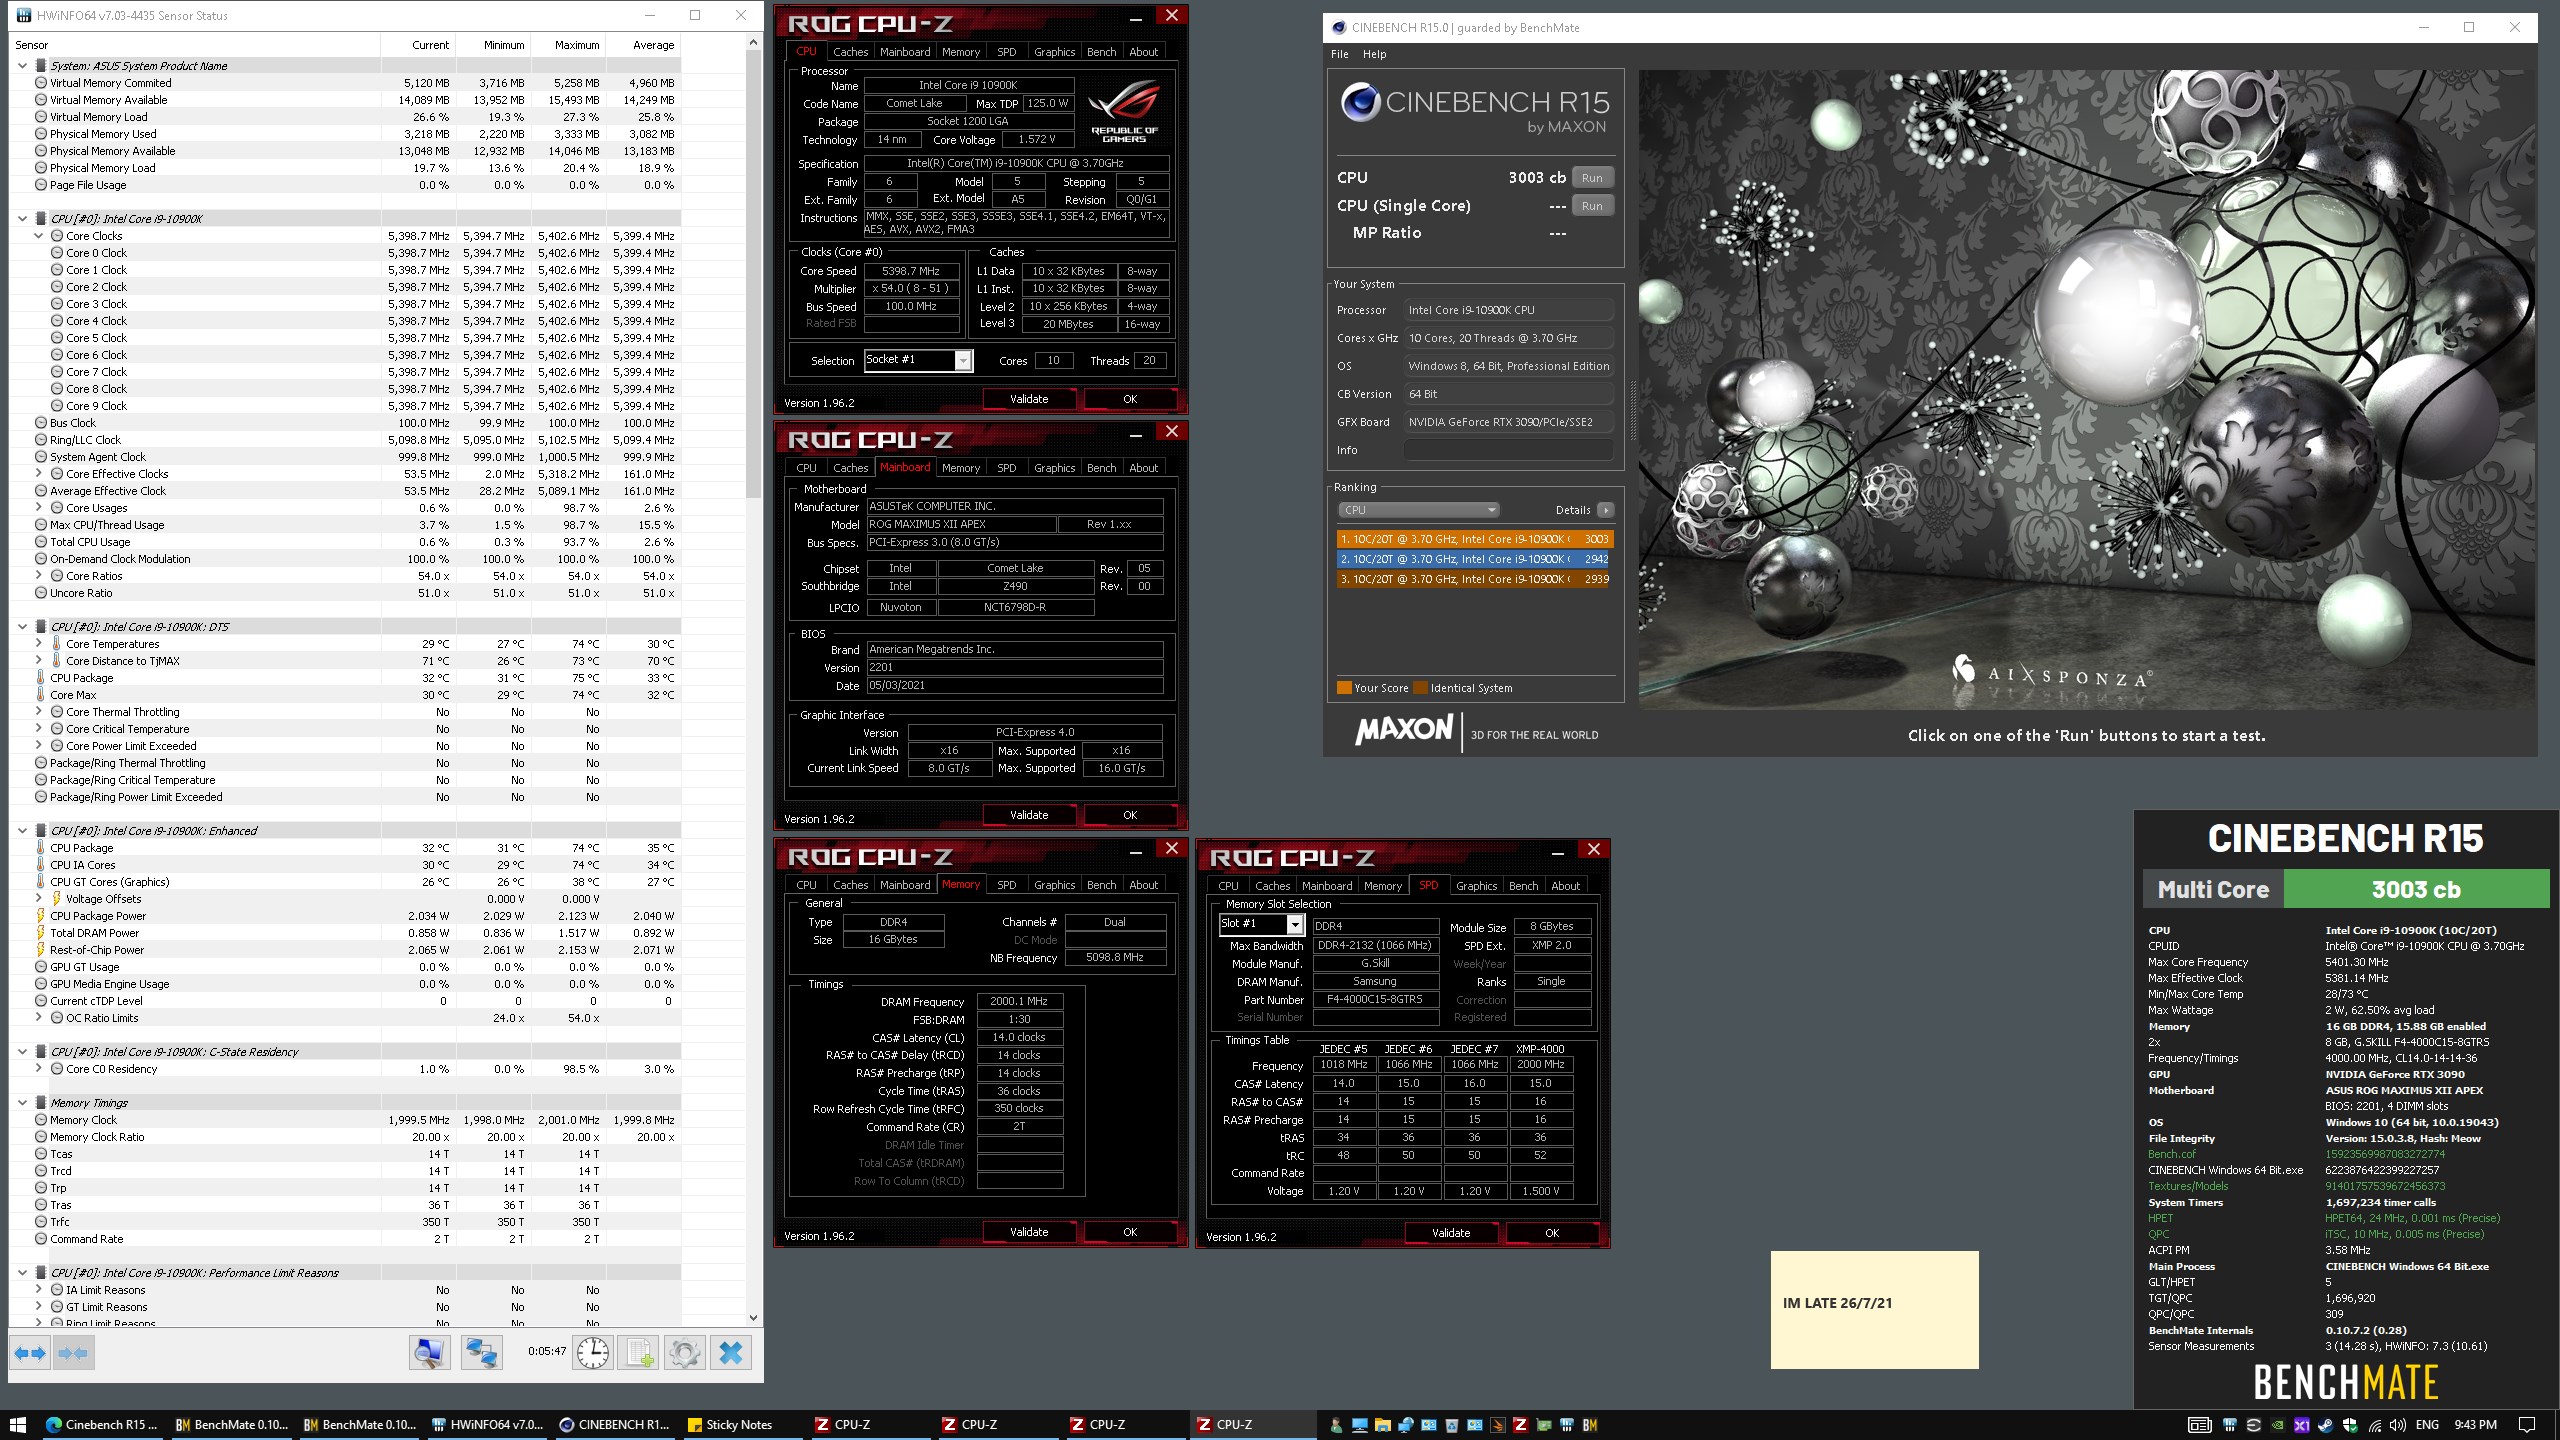The height and width of the screenshot is (1440, 2560).
Task: Open HWiNFO monitor magnifier summary icon
Action: point(430,1353)
